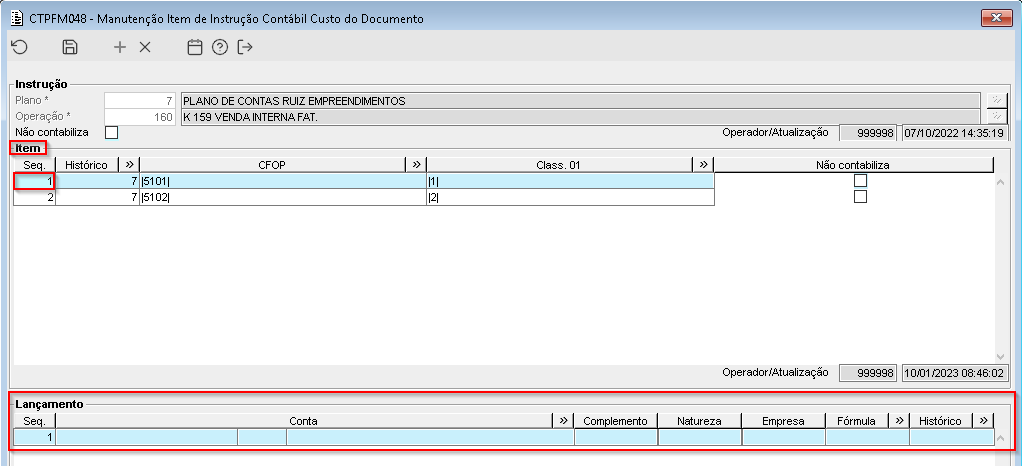1022x466 pixels.
Task: Click the Fórmula column header
Action: click(x=857, y=421)
